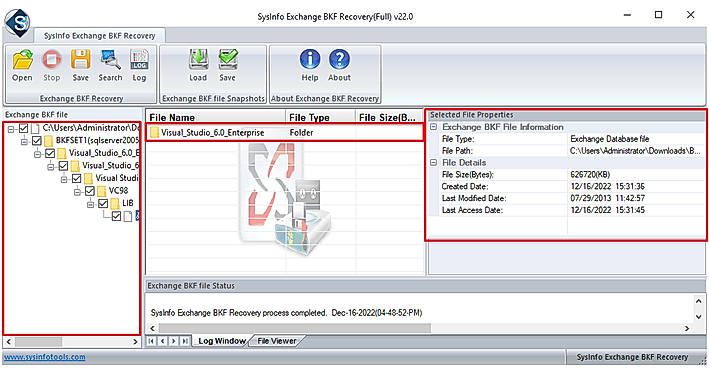The height and width of the screenshot is (368, 709).
Task: Toggle checkbox for VC98 folder
Action: click(x=90, y=191)
